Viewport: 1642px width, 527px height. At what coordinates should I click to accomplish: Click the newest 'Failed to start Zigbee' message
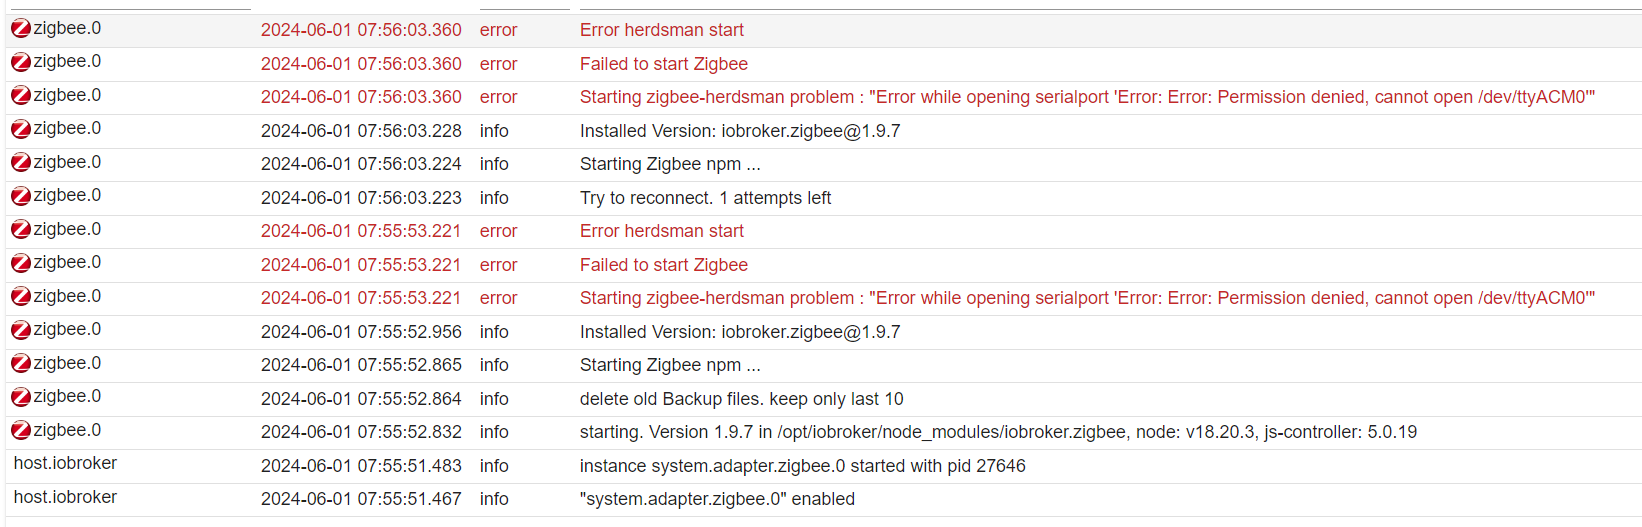[664, 64]
